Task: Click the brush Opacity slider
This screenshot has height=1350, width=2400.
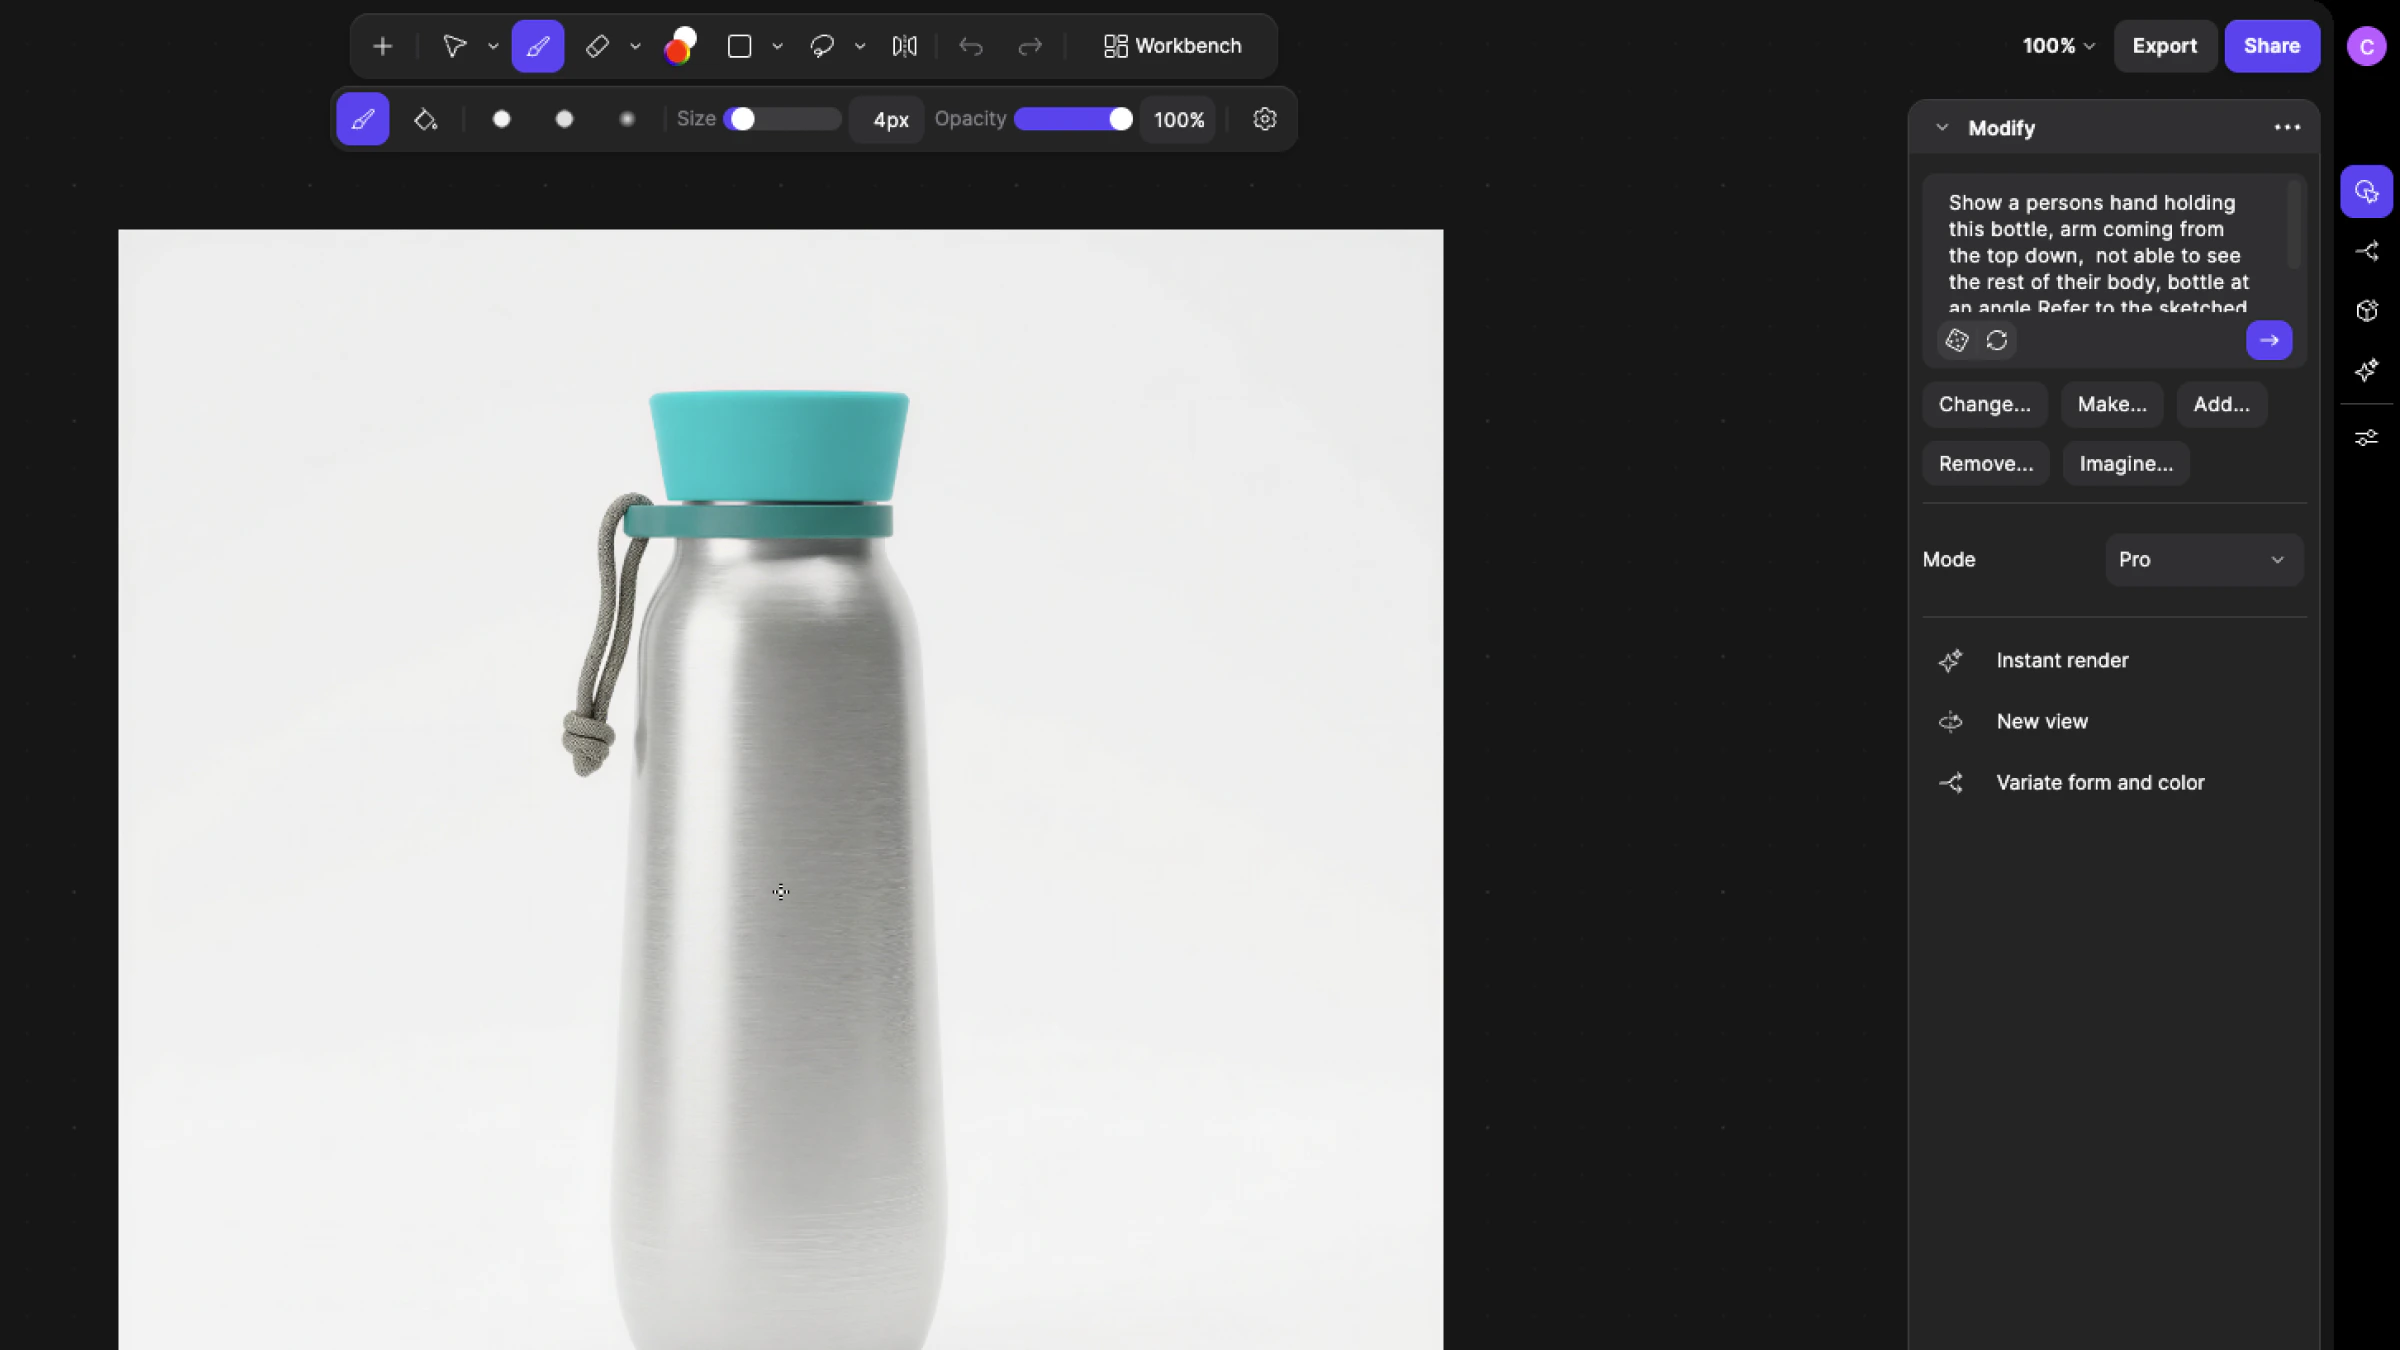Action: coord(1072,120)
